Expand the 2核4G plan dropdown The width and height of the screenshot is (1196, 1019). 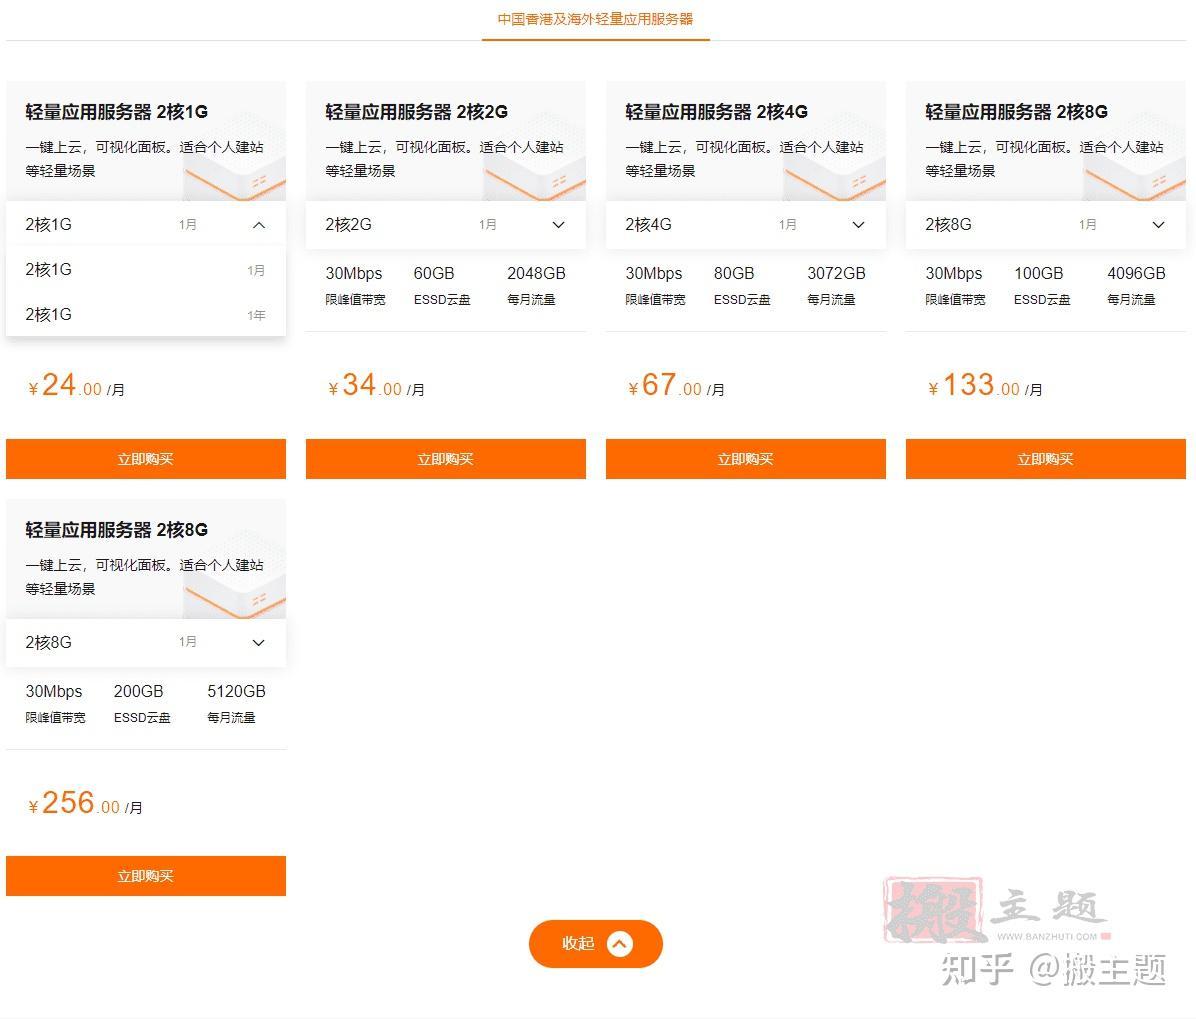745,225
